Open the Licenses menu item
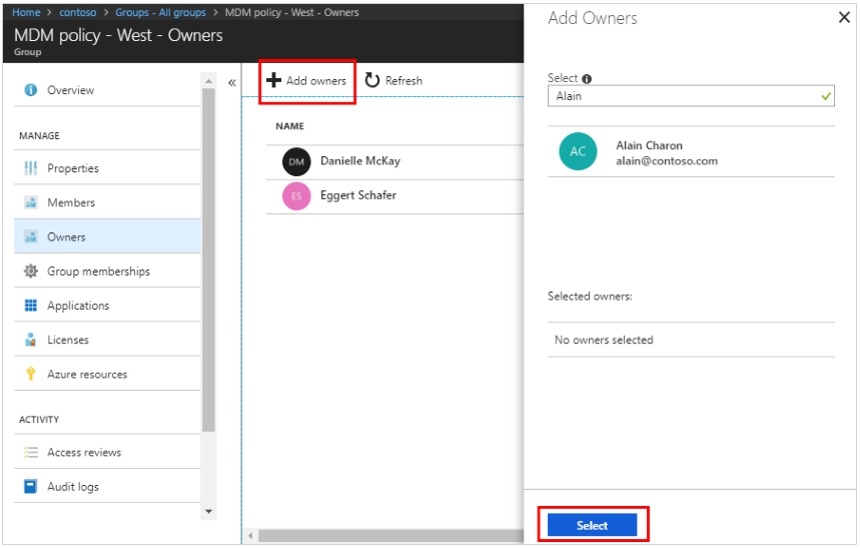Image resolution: width=860 pixels, height=548 pixels. (x=68, y=340)
